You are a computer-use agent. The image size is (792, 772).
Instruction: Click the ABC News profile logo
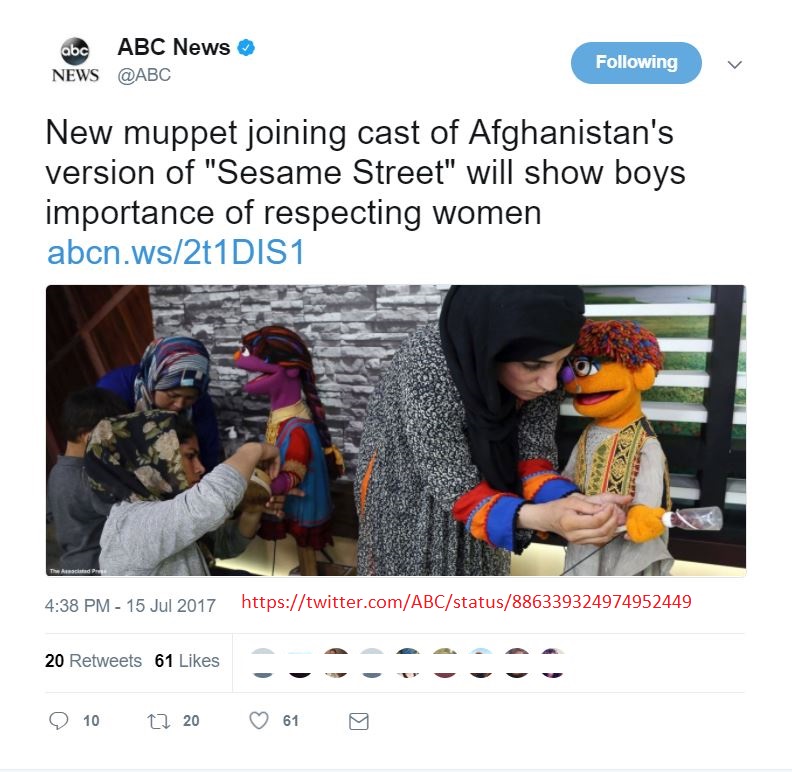(x=75, y=60)
